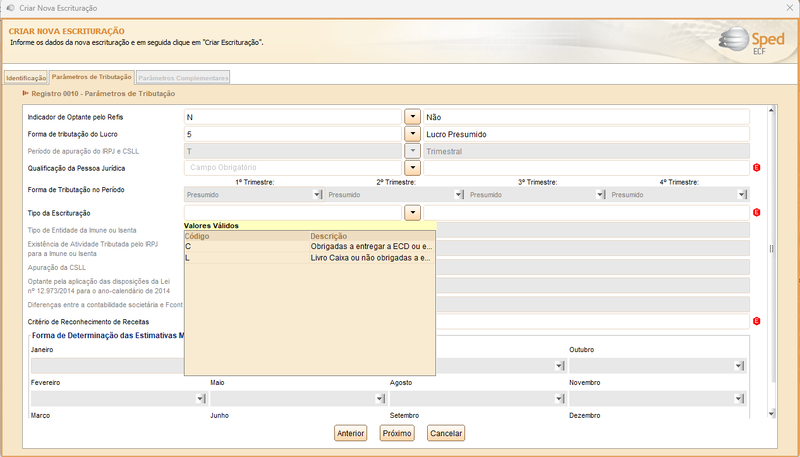Click the Forma de tributação code field showing 5
Image resolution: width=800 pixels, height=457 pixels.
pos(293,134)
